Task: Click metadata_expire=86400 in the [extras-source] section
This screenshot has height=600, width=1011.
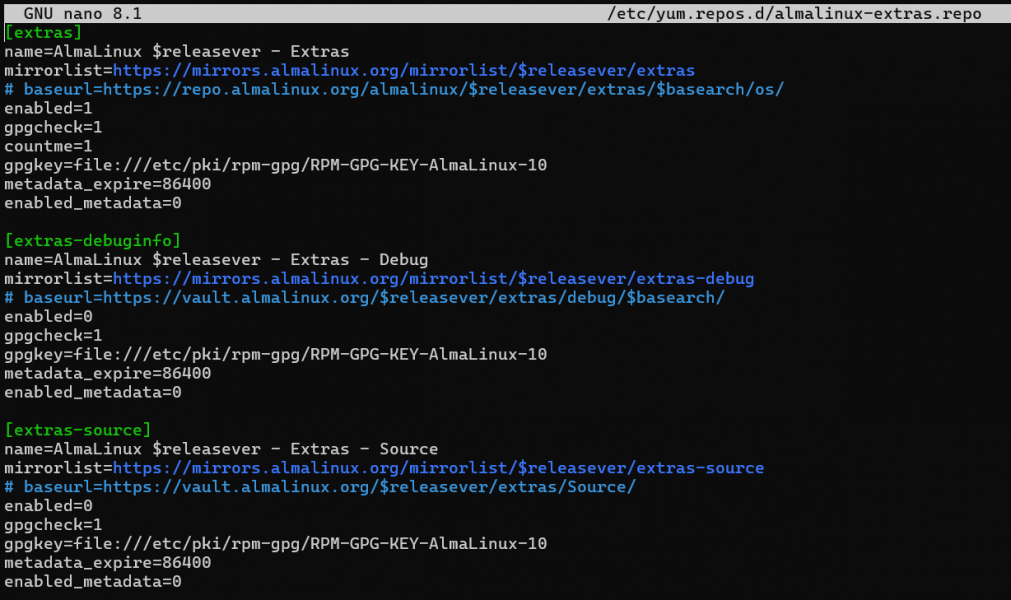Action: coord(108,563)
